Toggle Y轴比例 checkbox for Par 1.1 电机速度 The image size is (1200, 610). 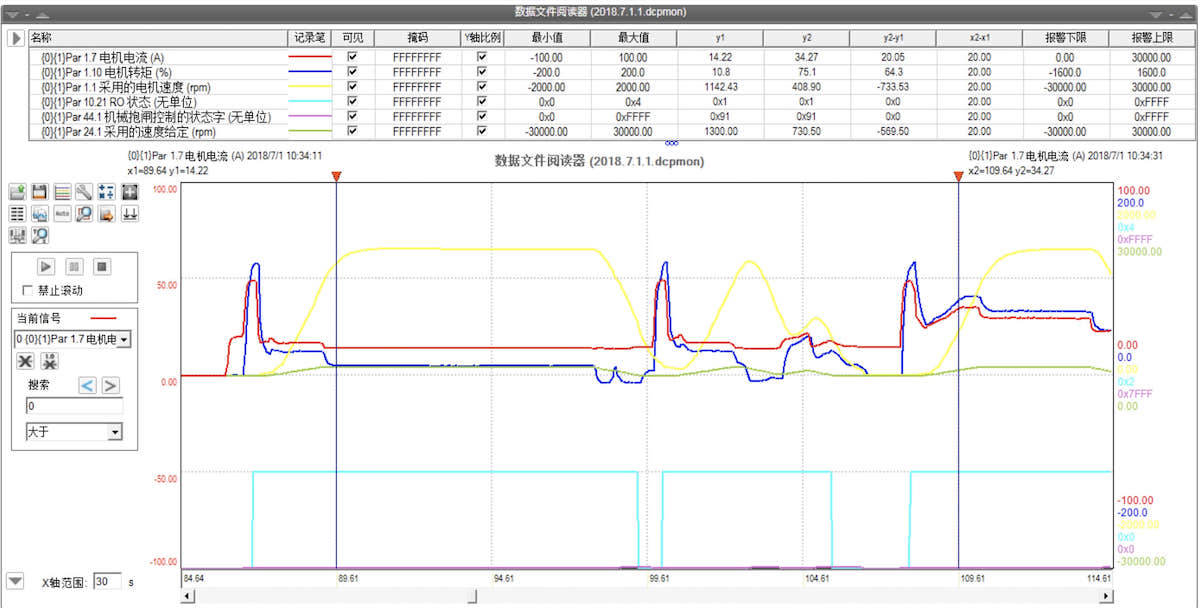tap(482, 87)
